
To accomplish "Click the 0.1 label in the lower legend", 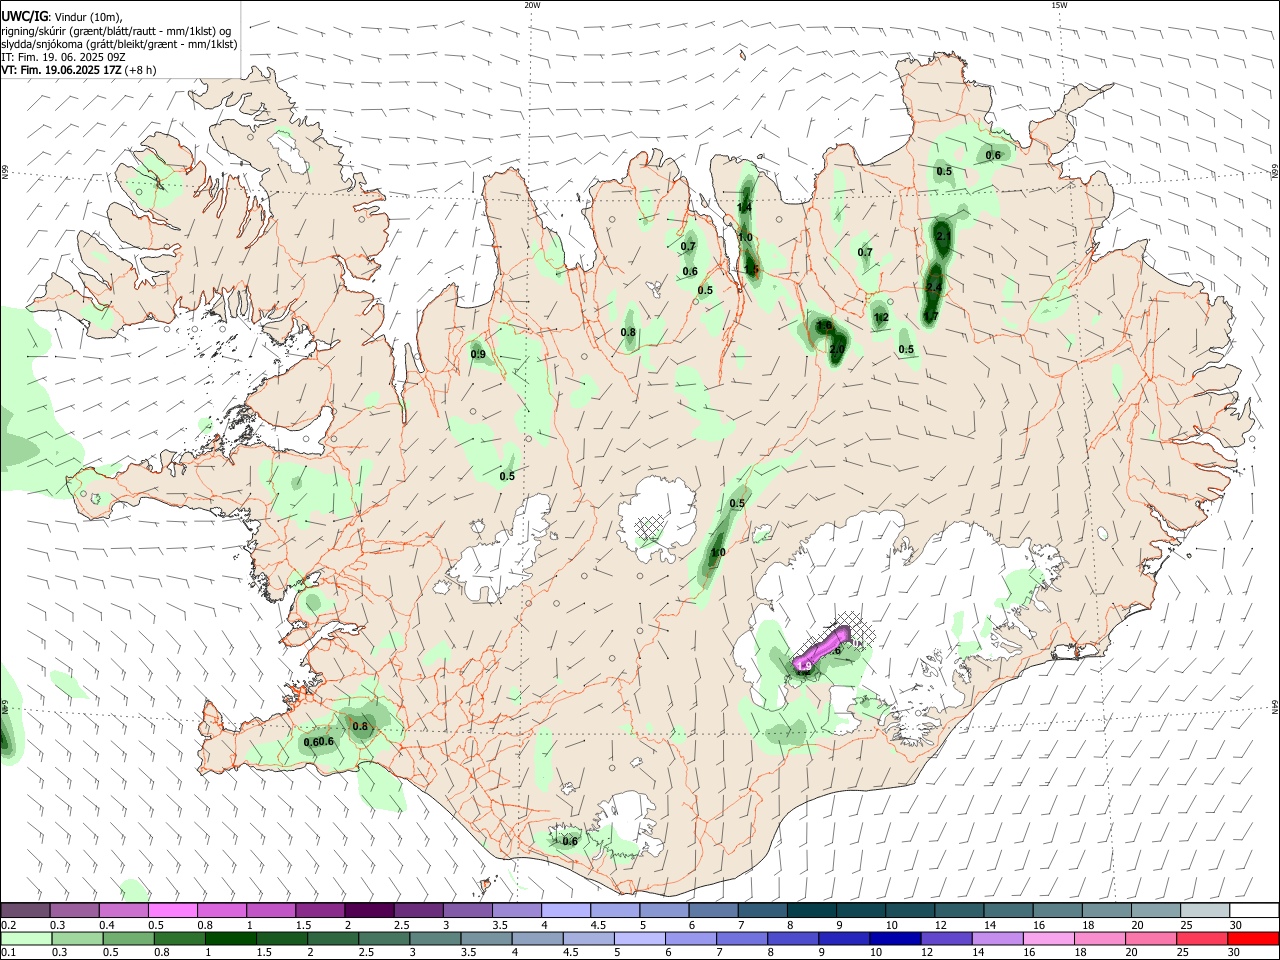I will pos(8,952).
